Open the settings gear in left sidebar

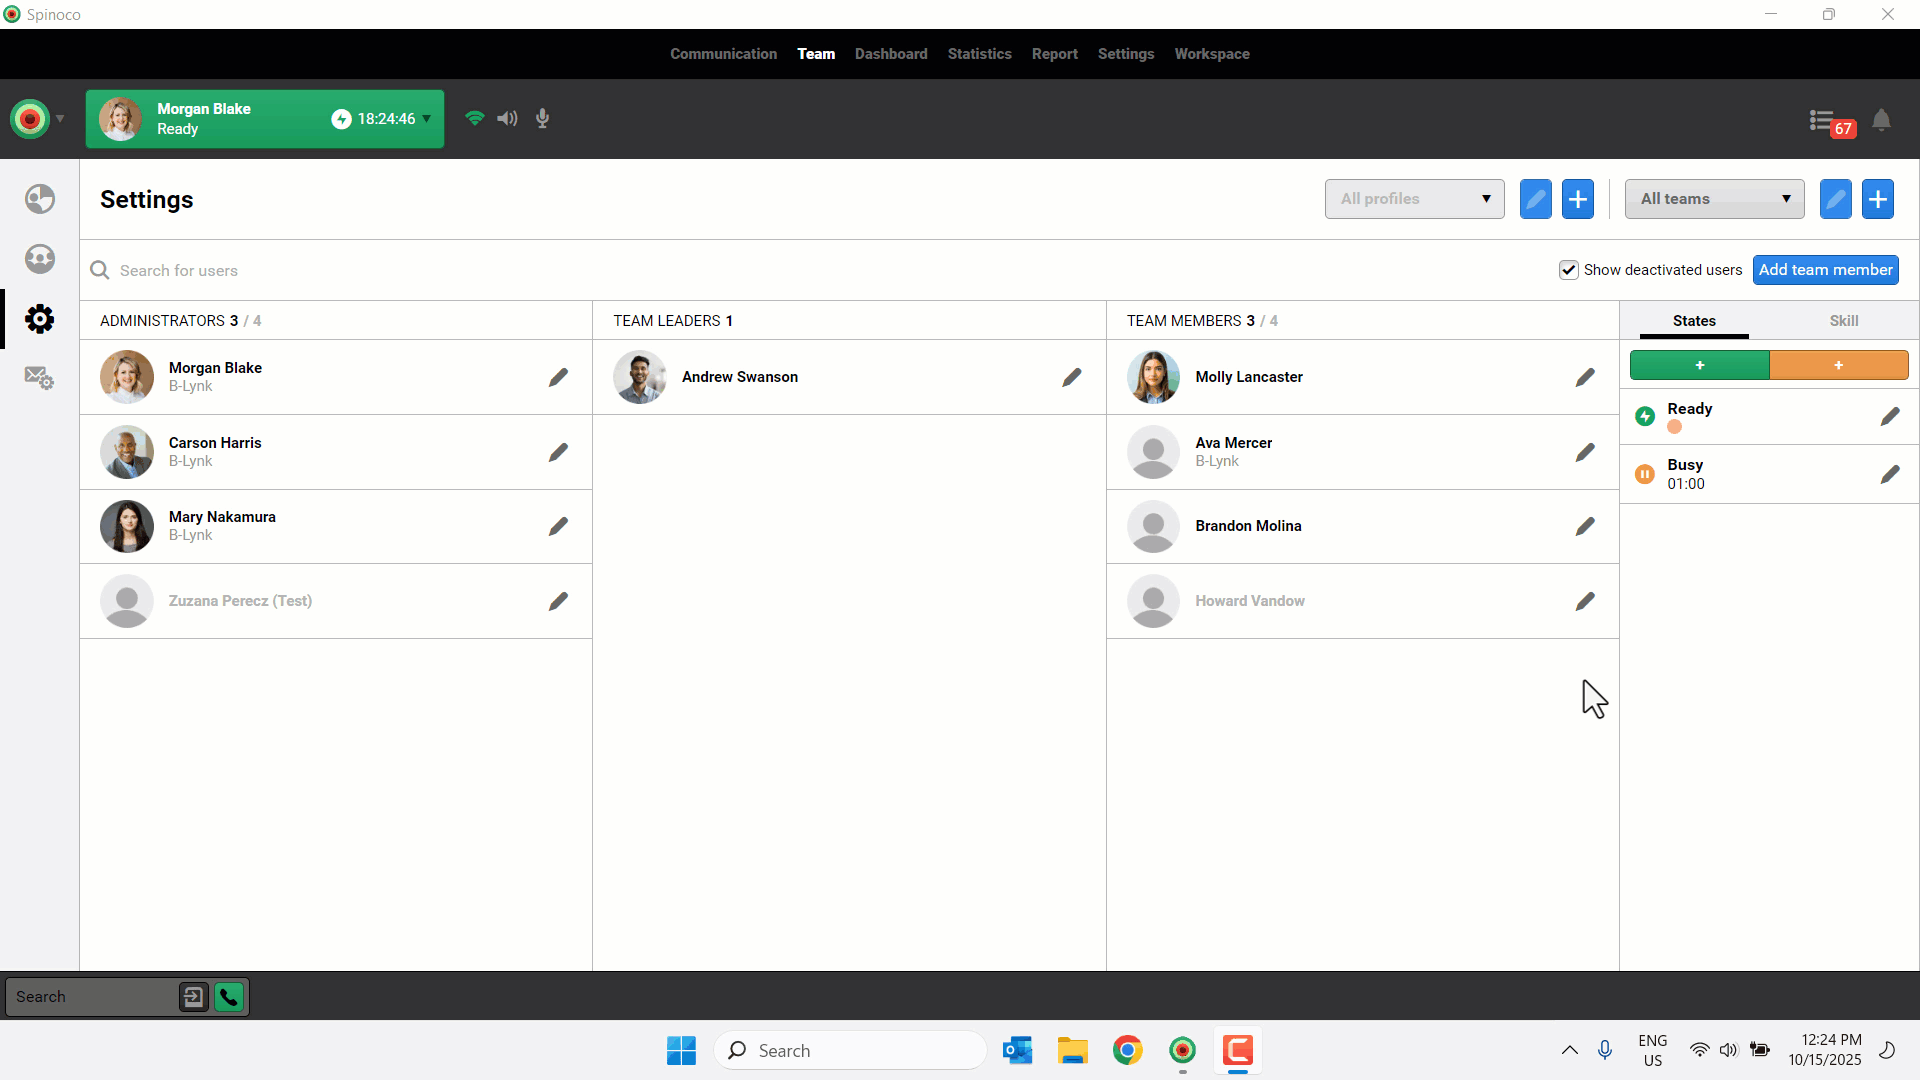coord(40,319)
